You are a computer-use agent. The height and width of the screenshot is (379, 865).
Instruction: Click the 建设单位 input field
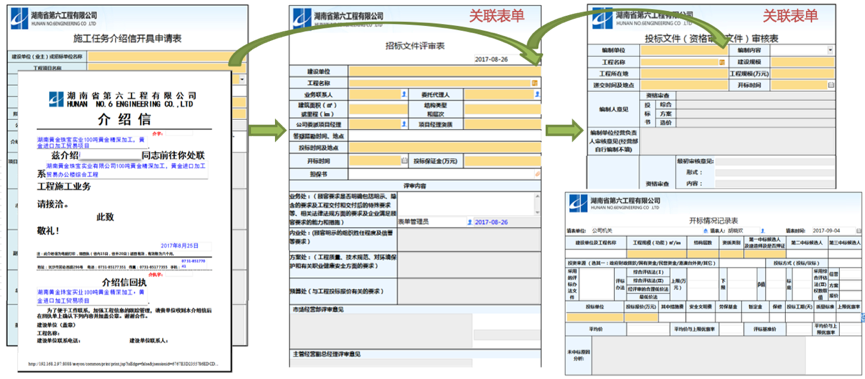point(445,71)
